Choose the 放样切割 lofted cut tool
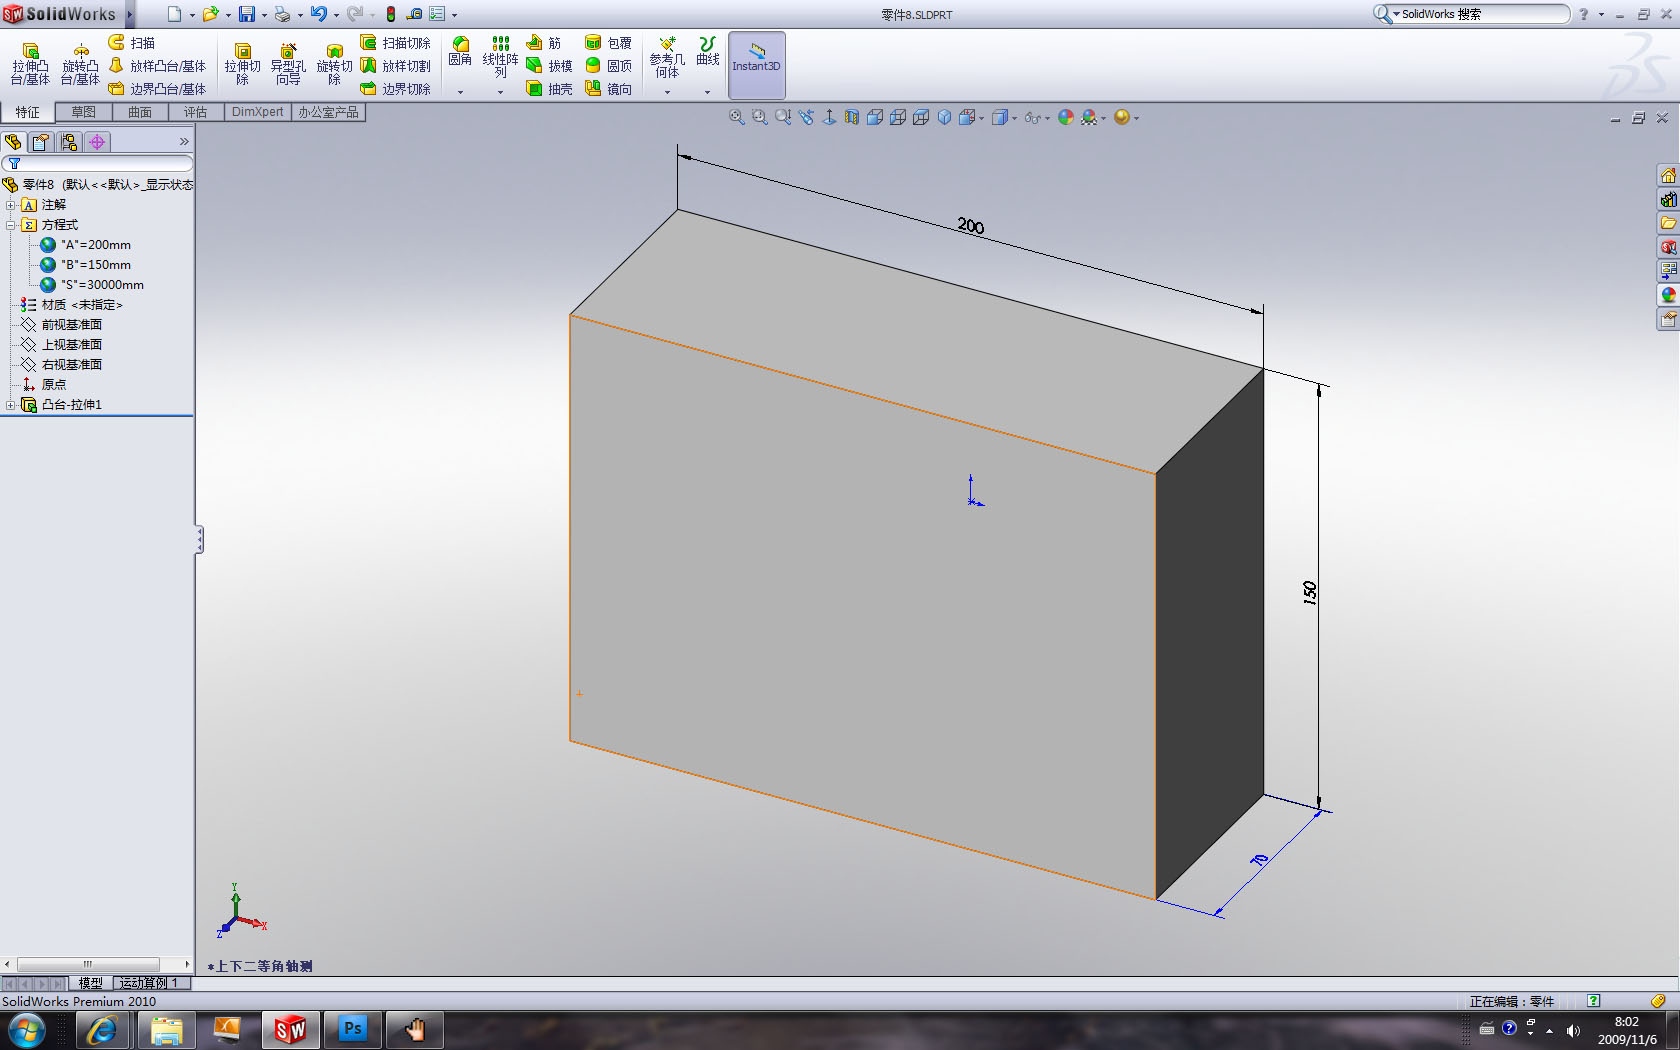 396,66
